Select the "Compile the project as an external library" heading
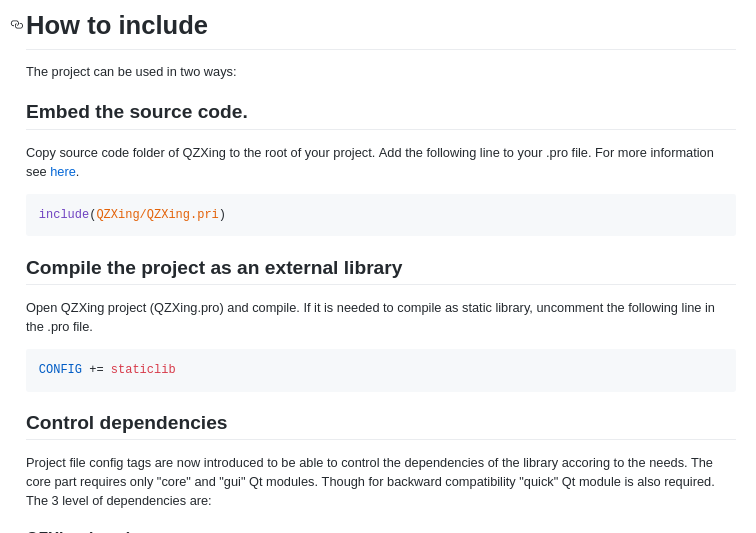This screenshot has height=533, width=756. pyautogui.click(x=214, y=268)
